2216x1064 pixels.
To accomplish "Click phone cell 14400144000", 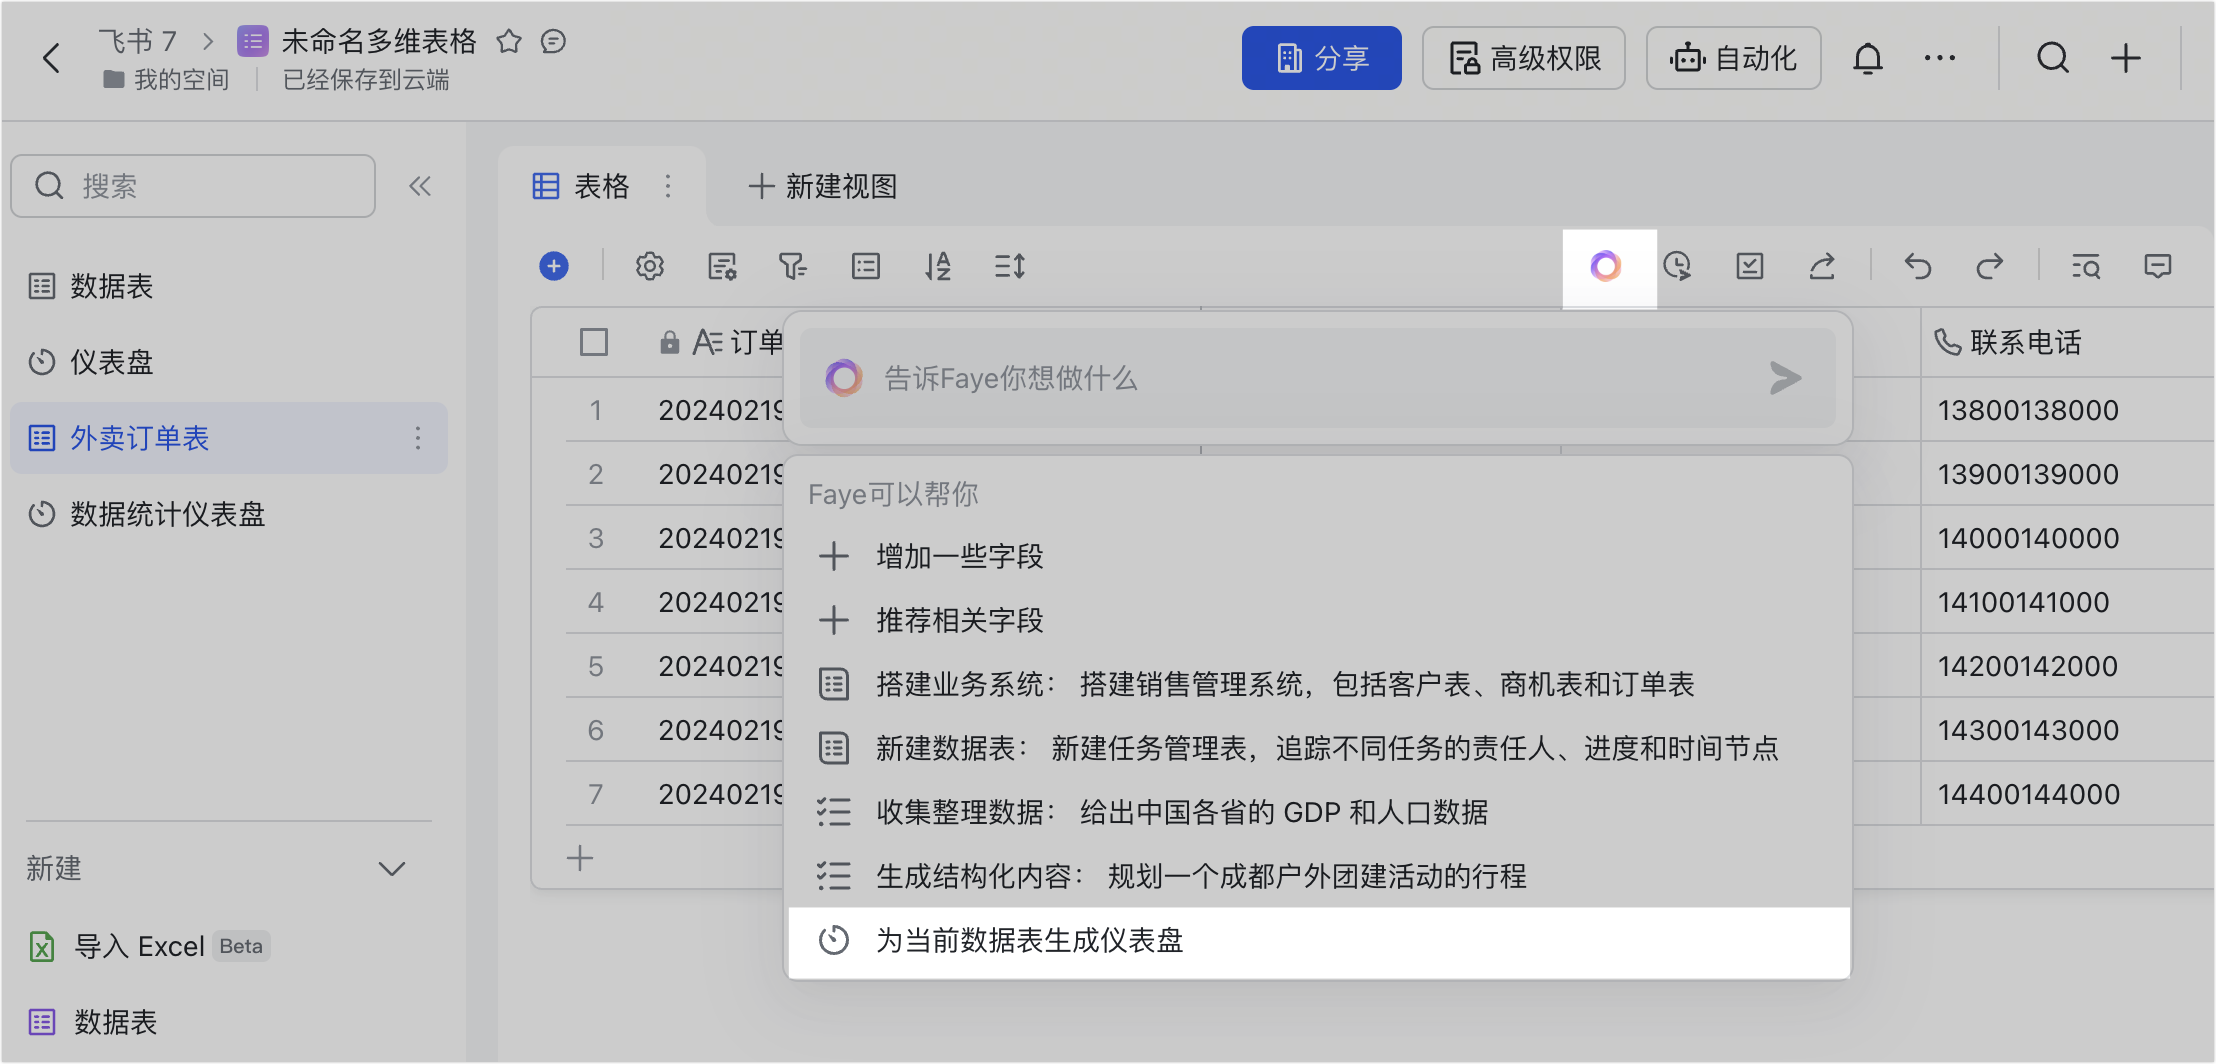I will [2066, 794].
